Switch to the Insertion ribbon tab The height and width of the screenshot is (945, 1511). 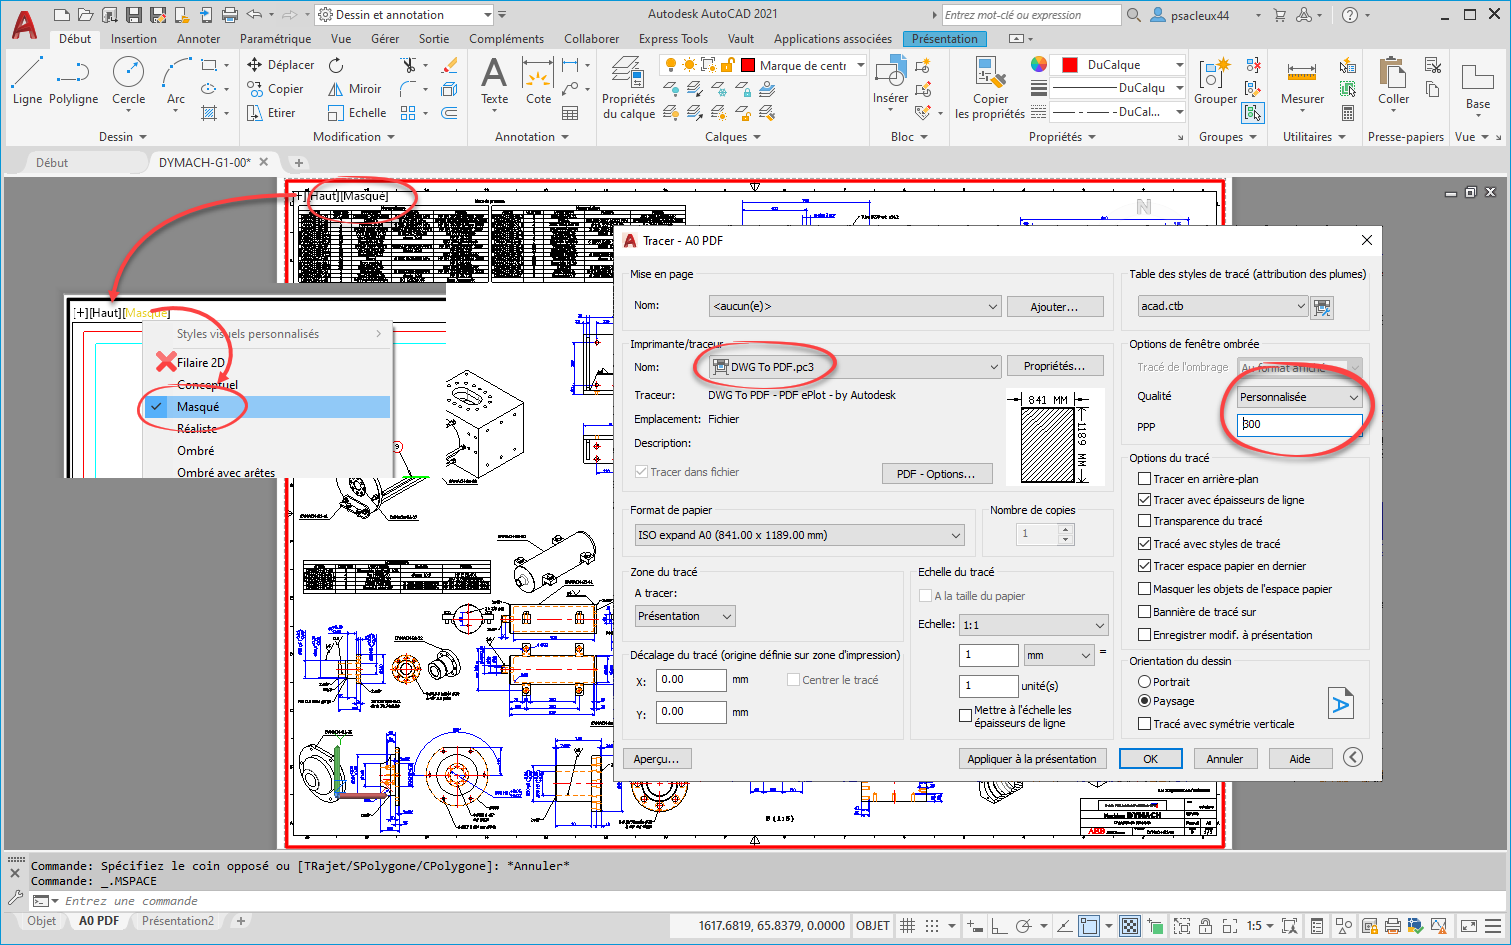(x=134, y=39)
